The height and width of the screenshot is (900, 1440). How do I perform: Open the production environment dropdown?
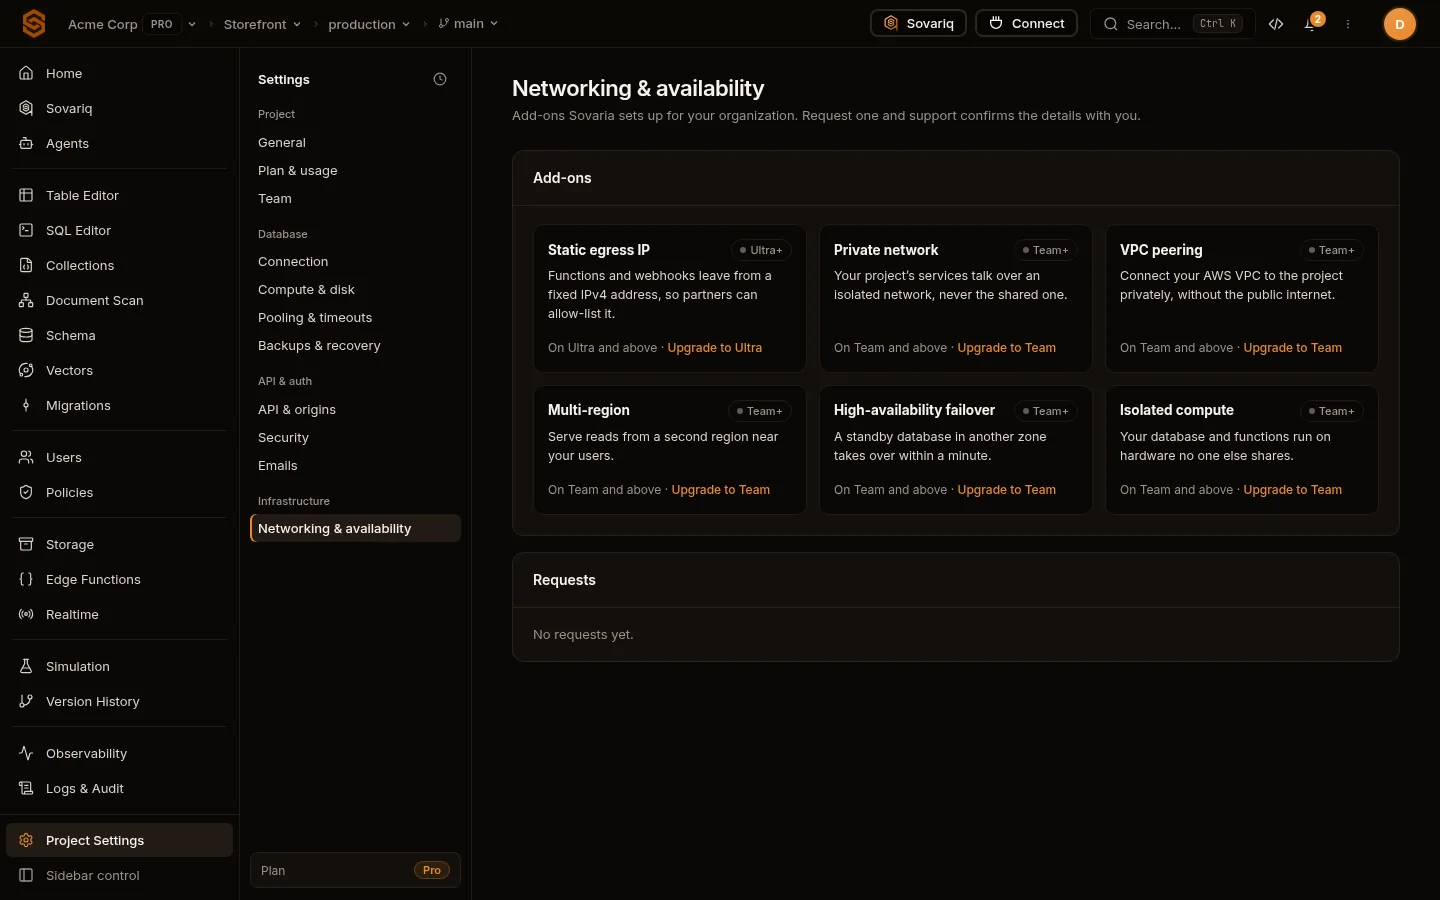pos(369,24)
